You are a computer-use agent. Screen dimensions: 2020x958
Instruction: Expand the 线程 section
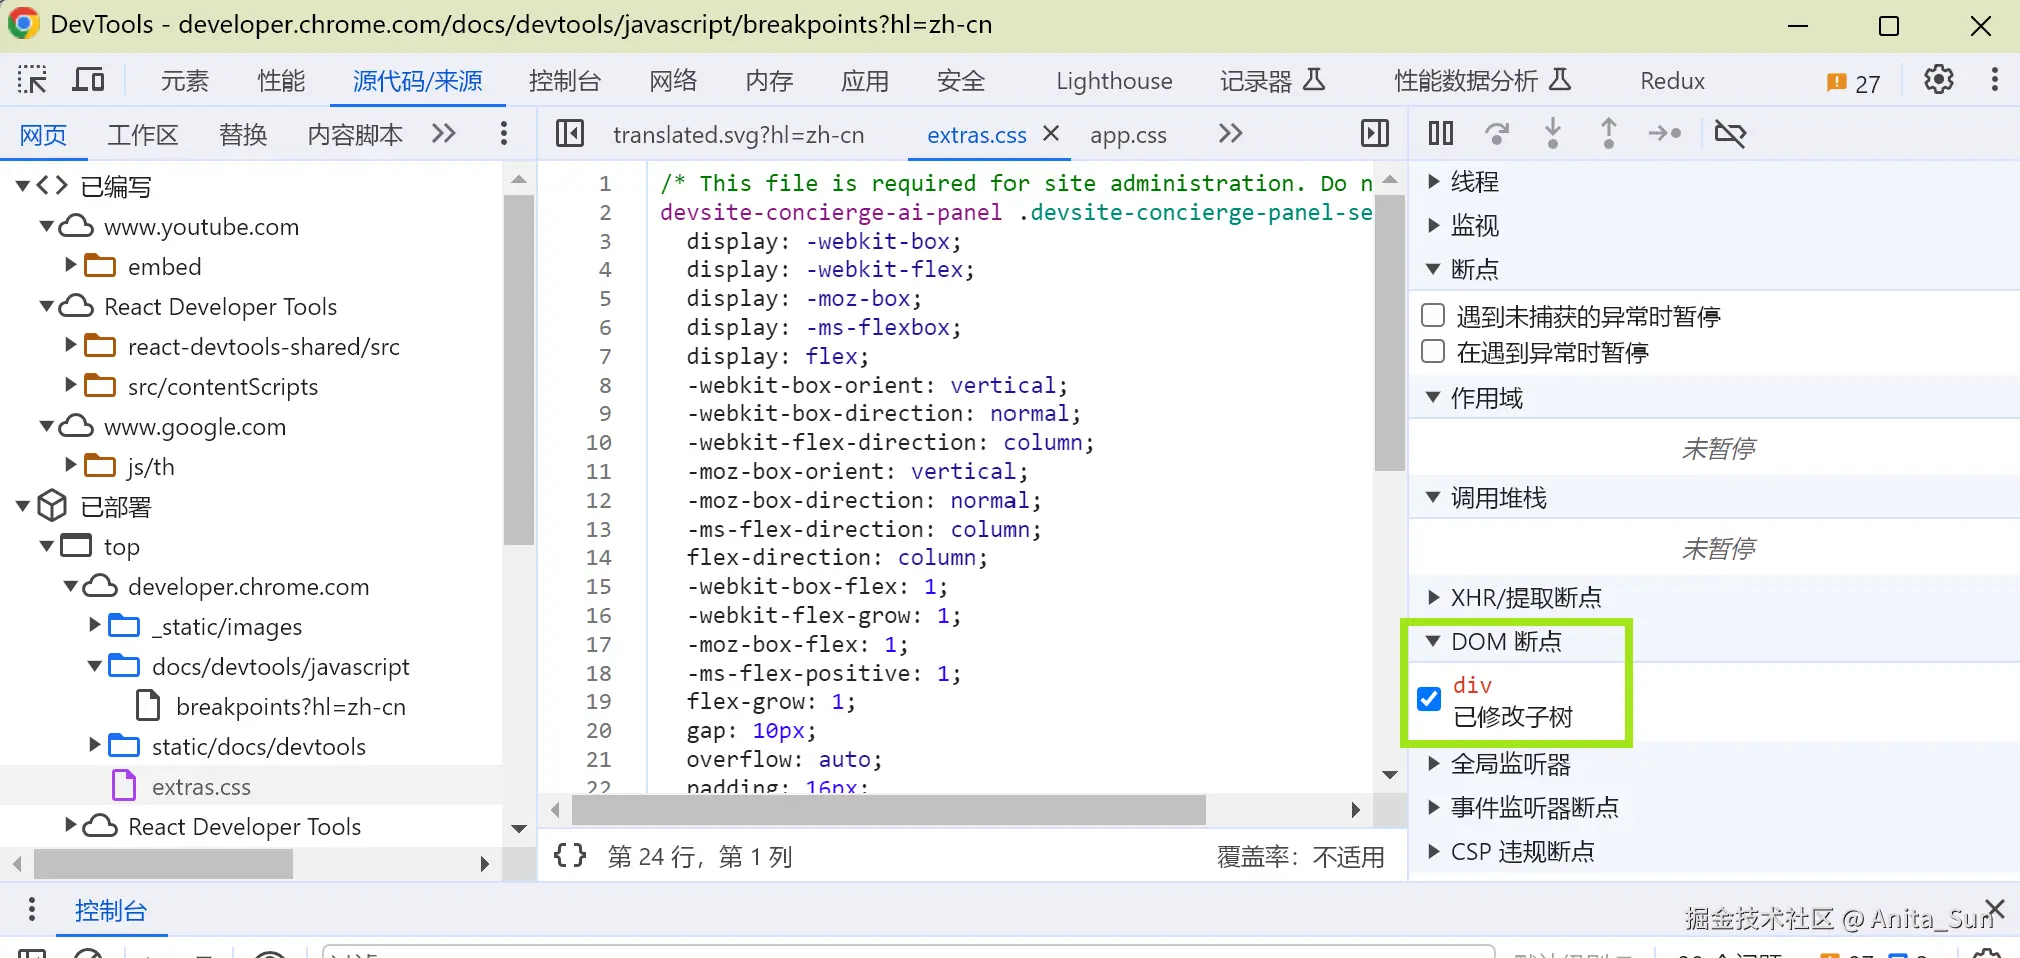1434,181
